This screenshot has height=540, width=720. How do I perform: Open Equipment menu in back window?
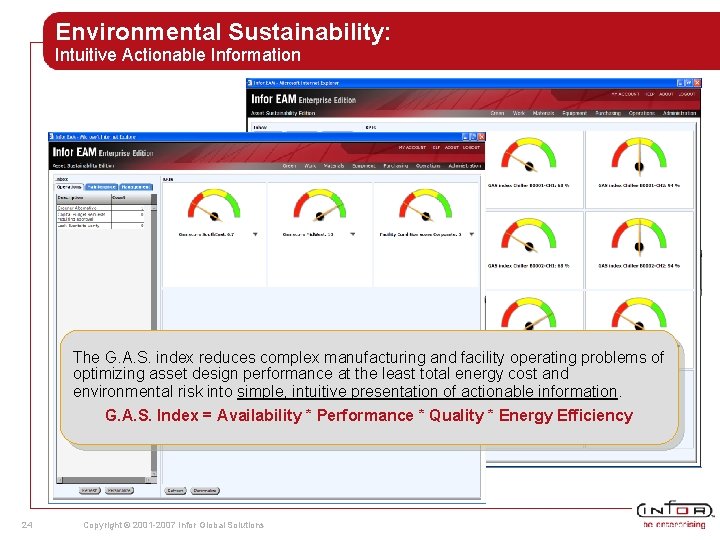click(x=574, y=112)
